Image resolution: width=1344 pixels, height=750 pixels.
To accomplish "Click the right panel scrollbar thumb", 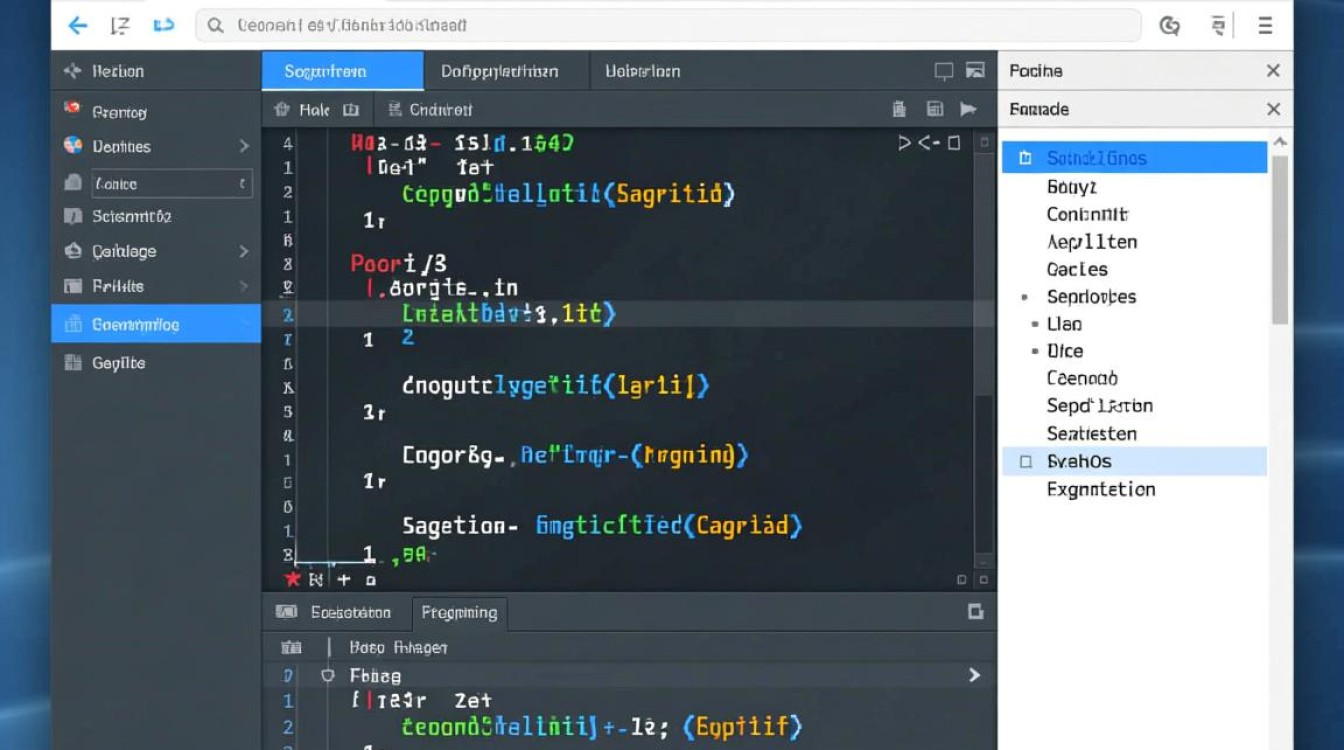I will [x=1280, y=240].
